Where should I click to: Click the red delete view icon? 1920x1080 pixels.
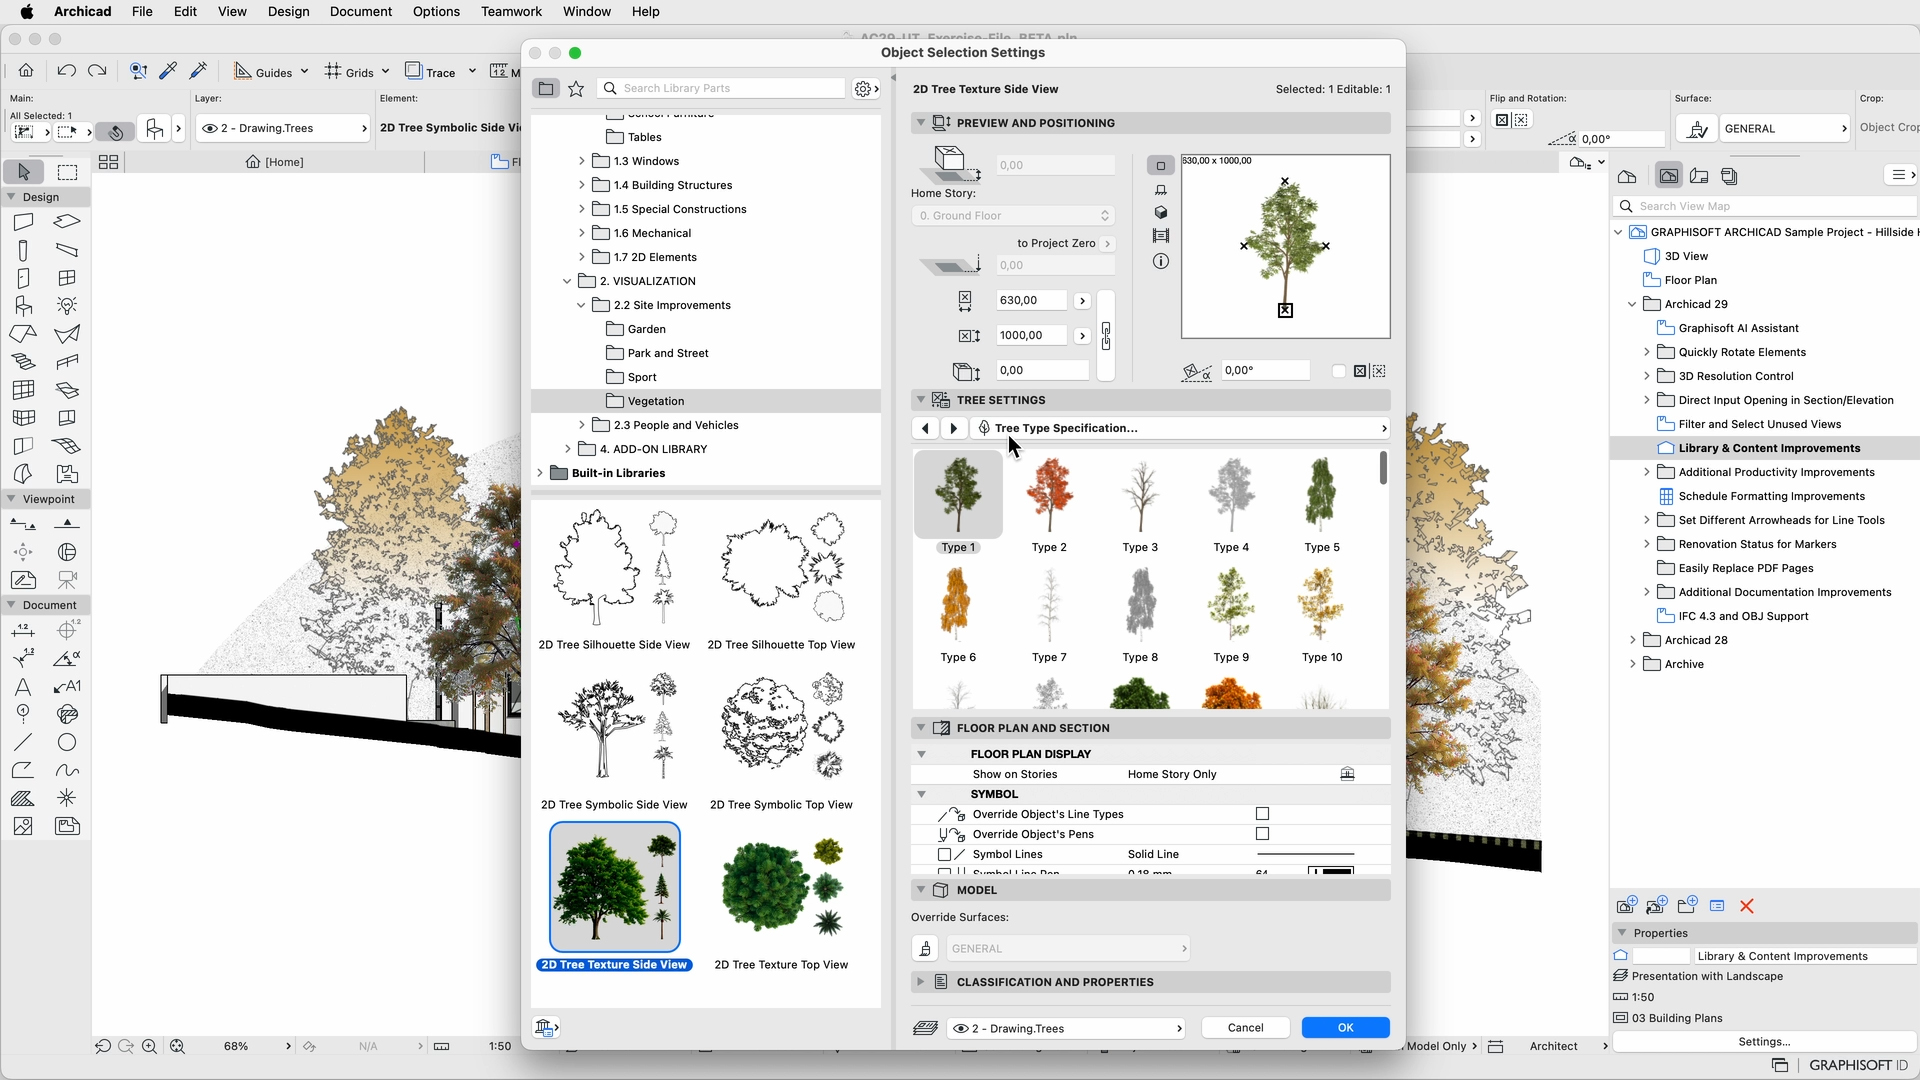[x=1747, y=906]
